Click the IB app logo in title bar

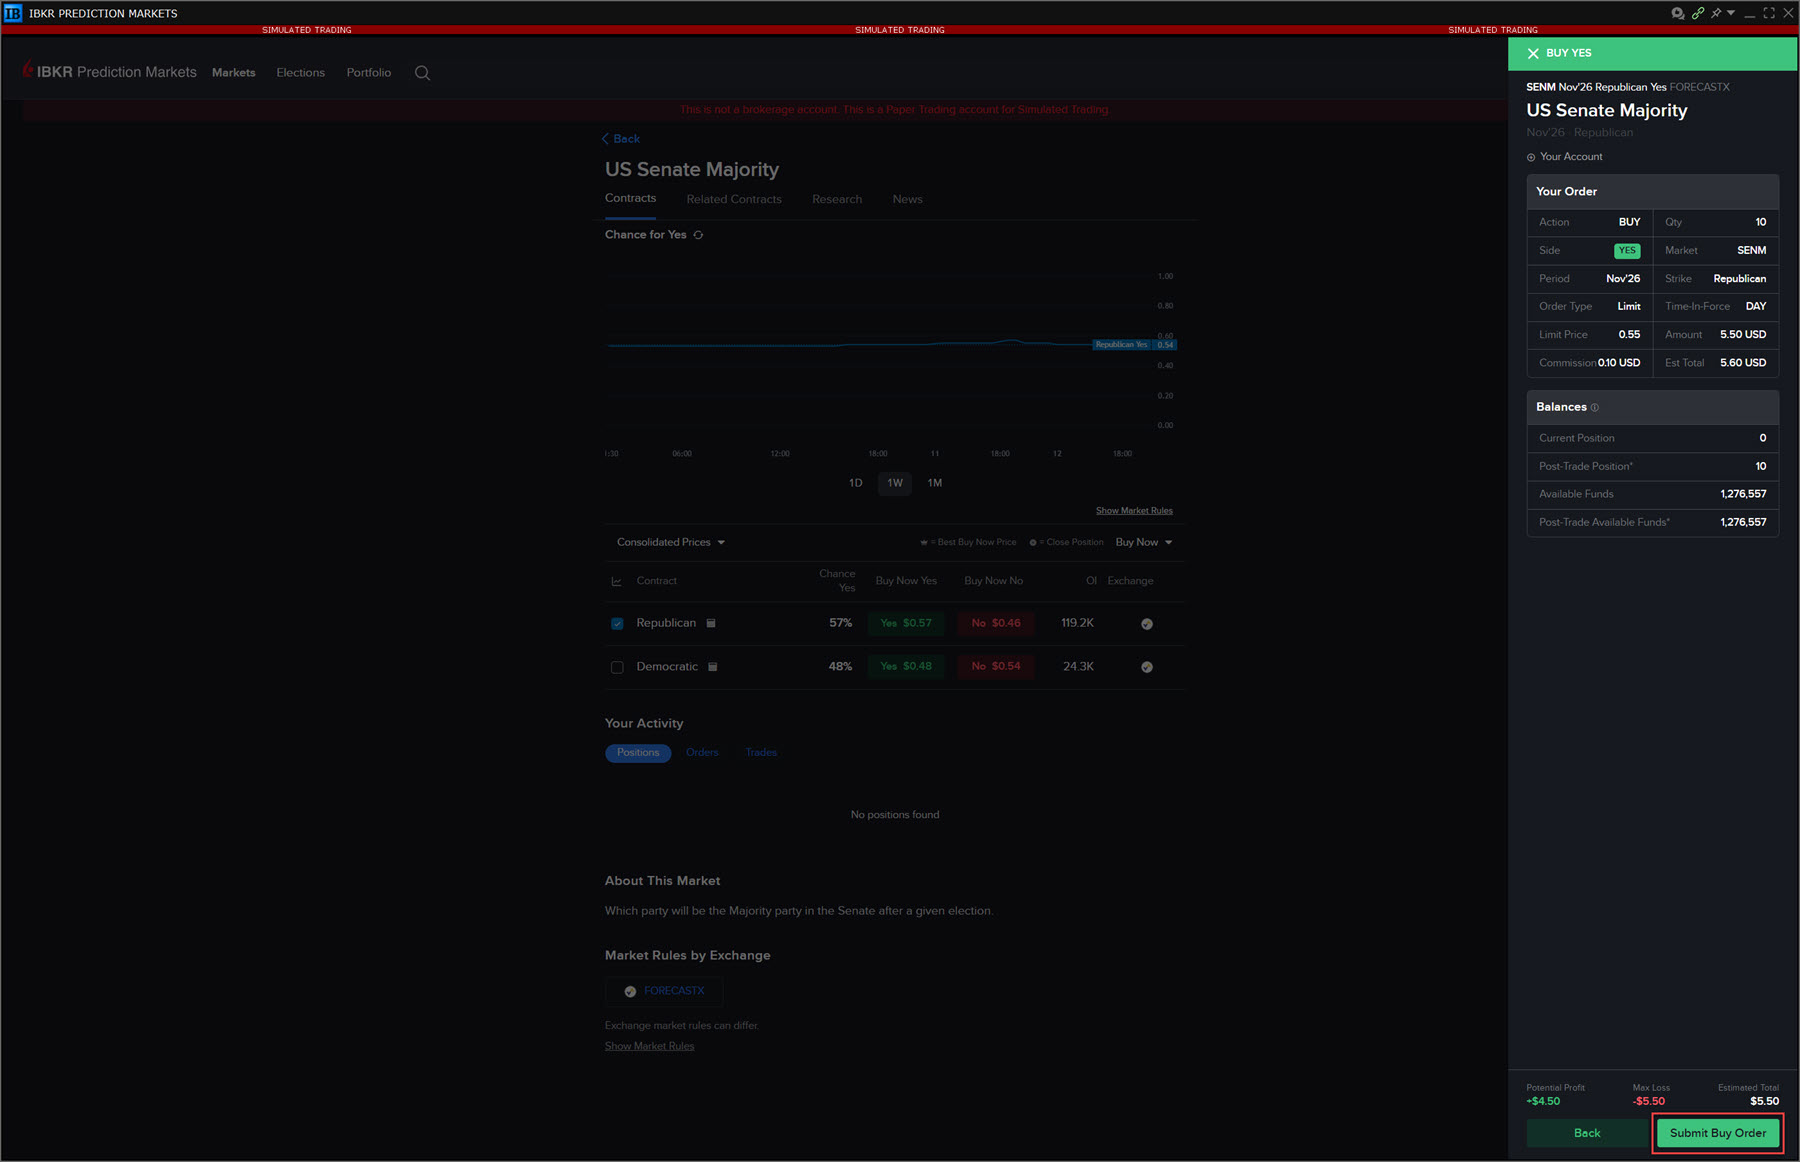tap(13, 13)
